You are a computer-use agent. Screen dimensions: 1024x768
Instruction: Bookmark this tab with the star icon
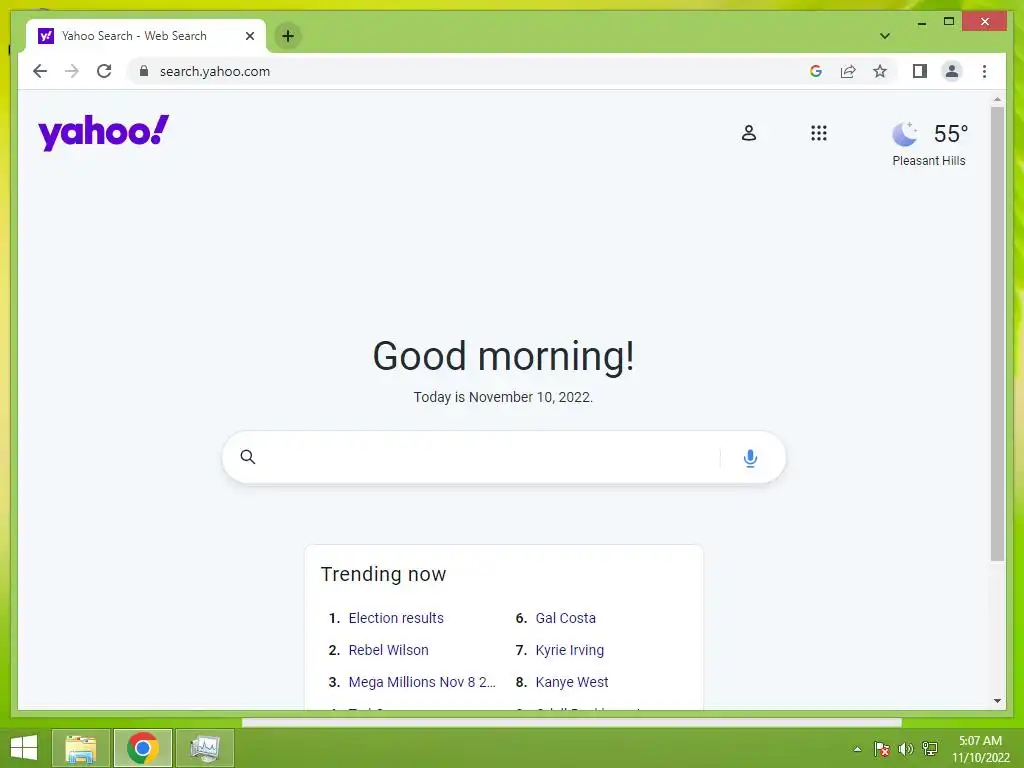[880, 71]
